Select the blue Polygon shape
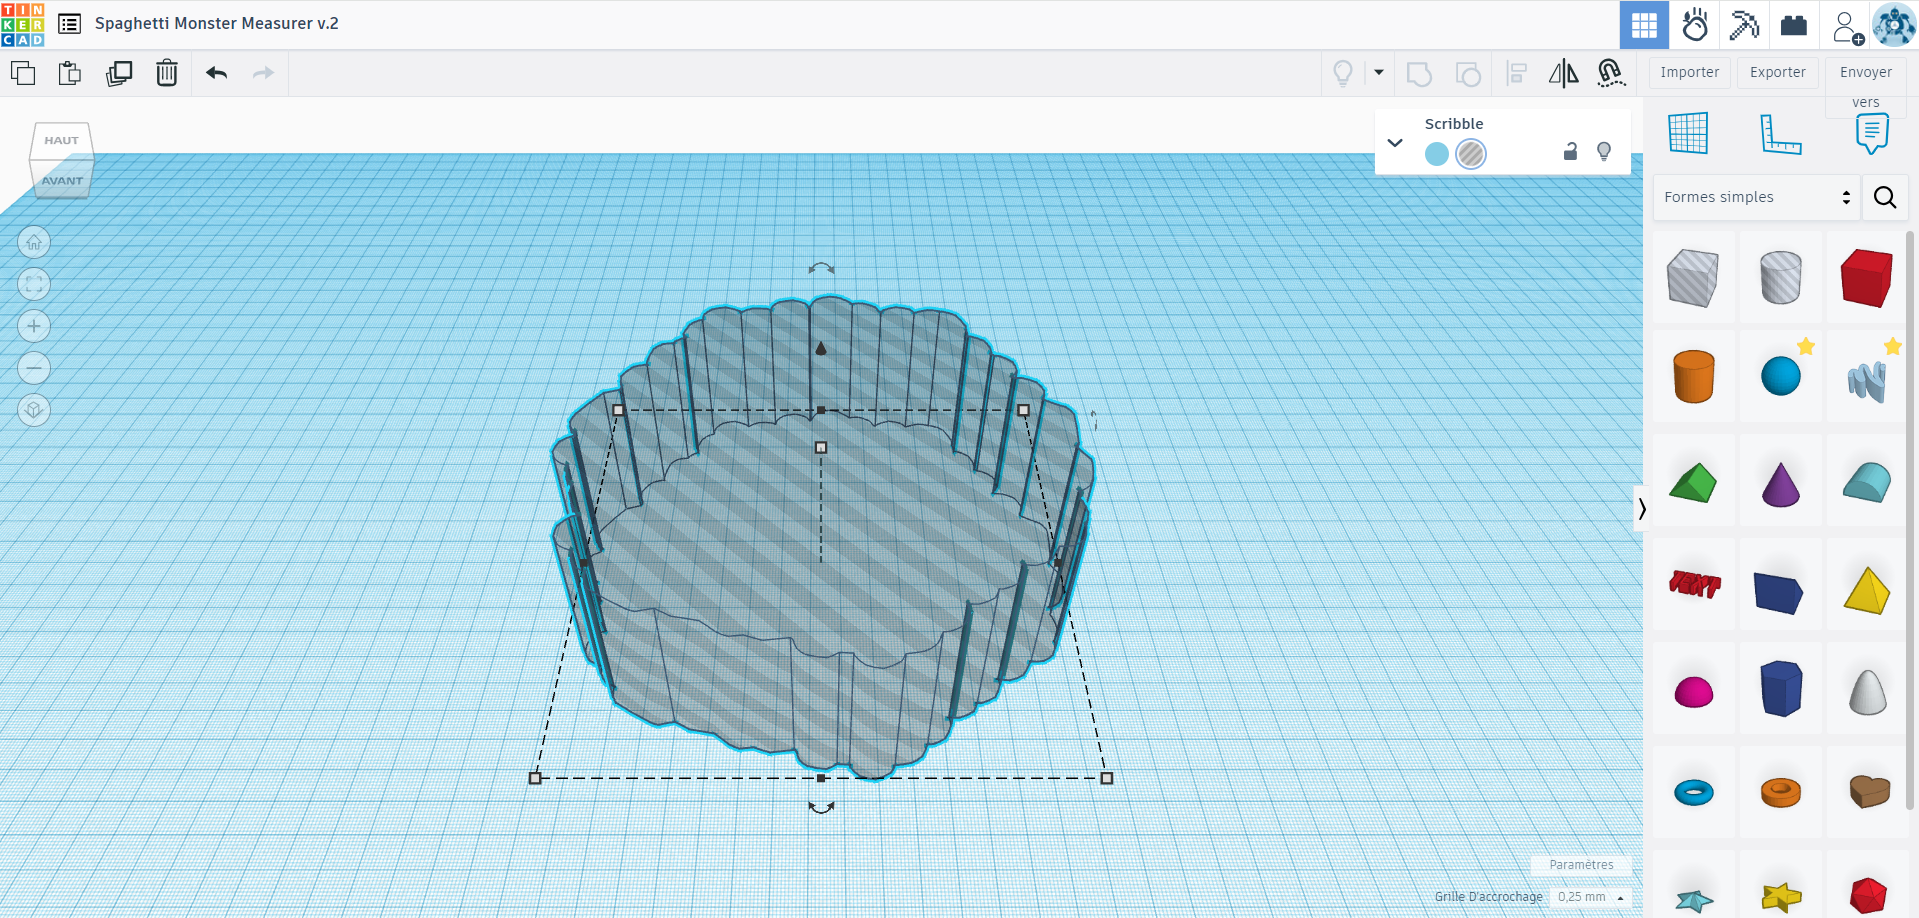The image size is (1919, 918). click(x=1780, y=688)
